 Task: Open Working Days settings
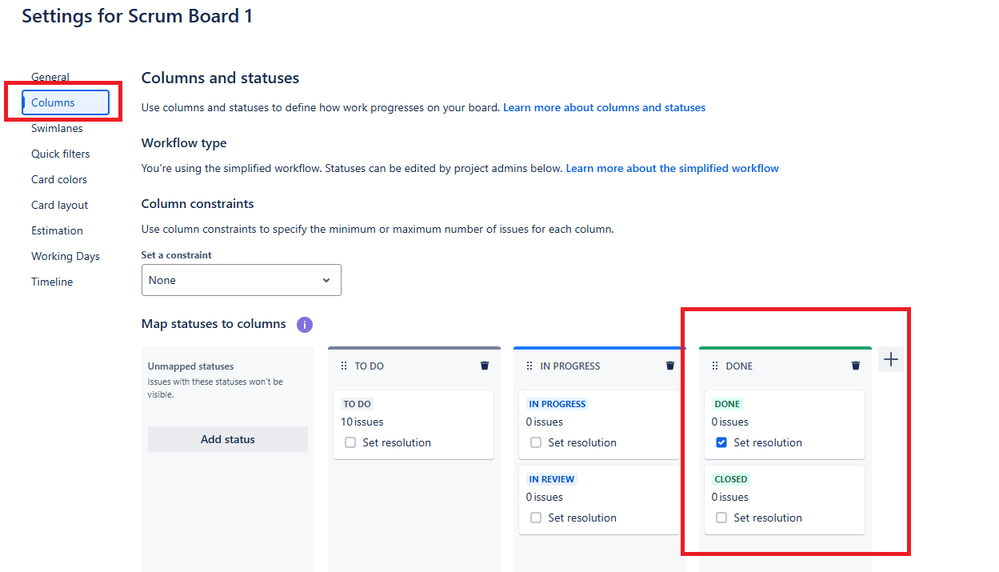(x=65, y=256)
